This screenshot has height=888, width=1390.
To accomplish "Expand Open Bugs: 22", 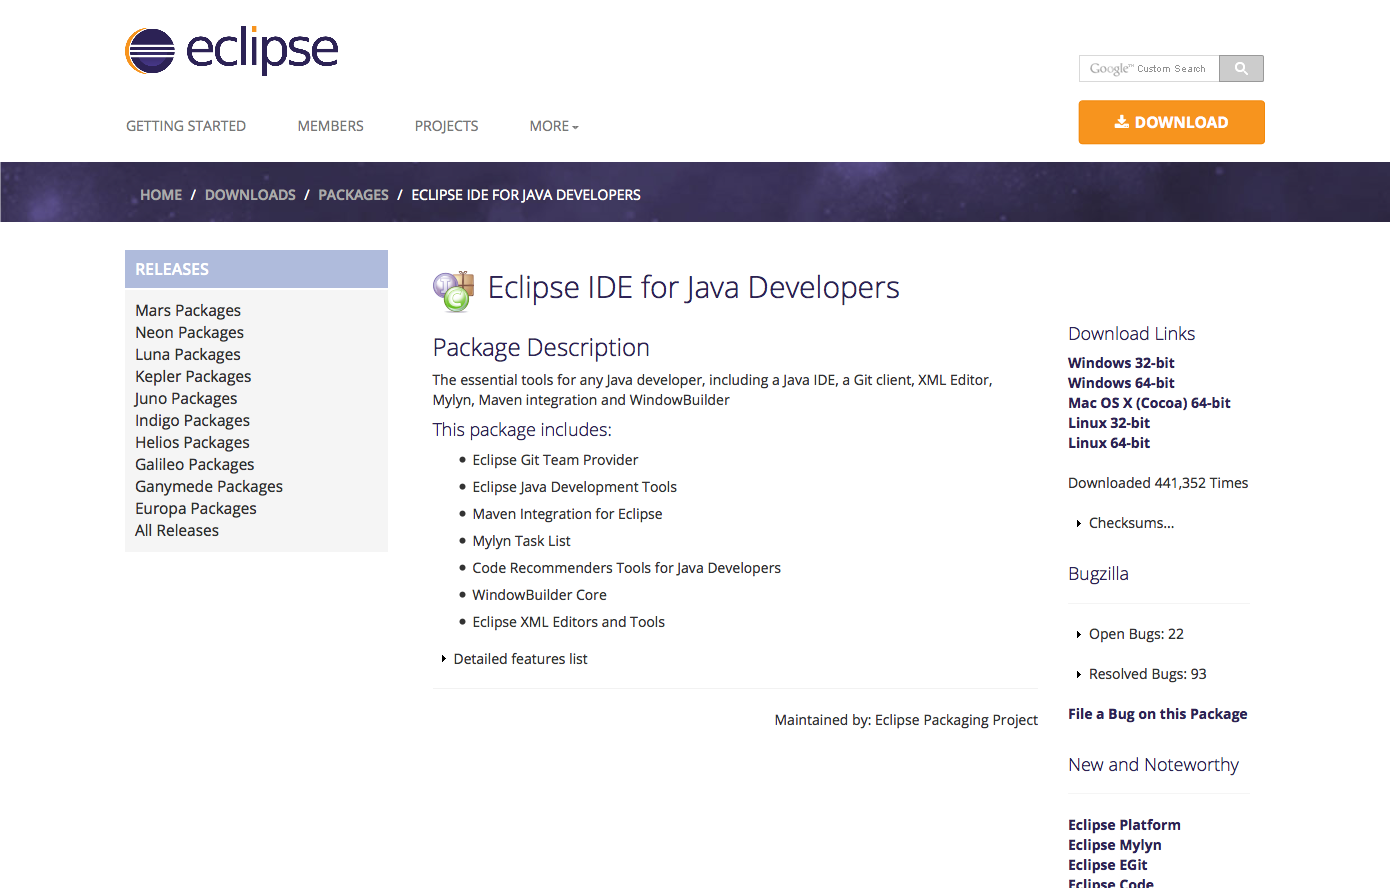I will (x=1130, y=634).
